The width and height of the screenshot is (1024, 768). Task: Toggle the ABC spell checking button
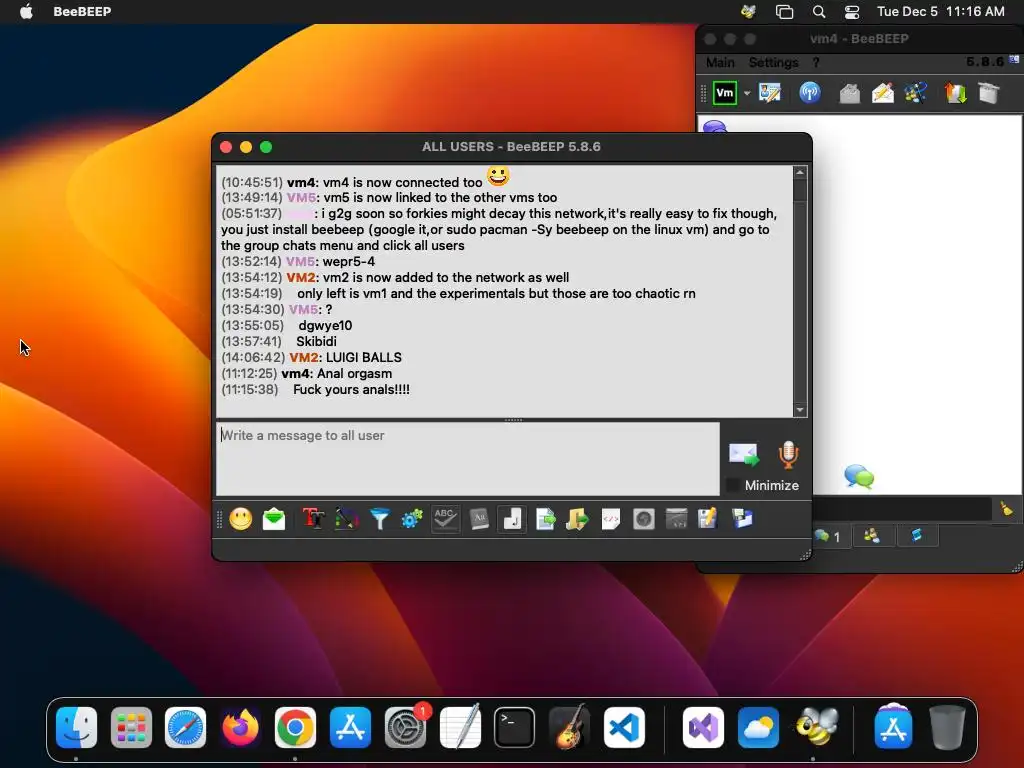point(445,519)
